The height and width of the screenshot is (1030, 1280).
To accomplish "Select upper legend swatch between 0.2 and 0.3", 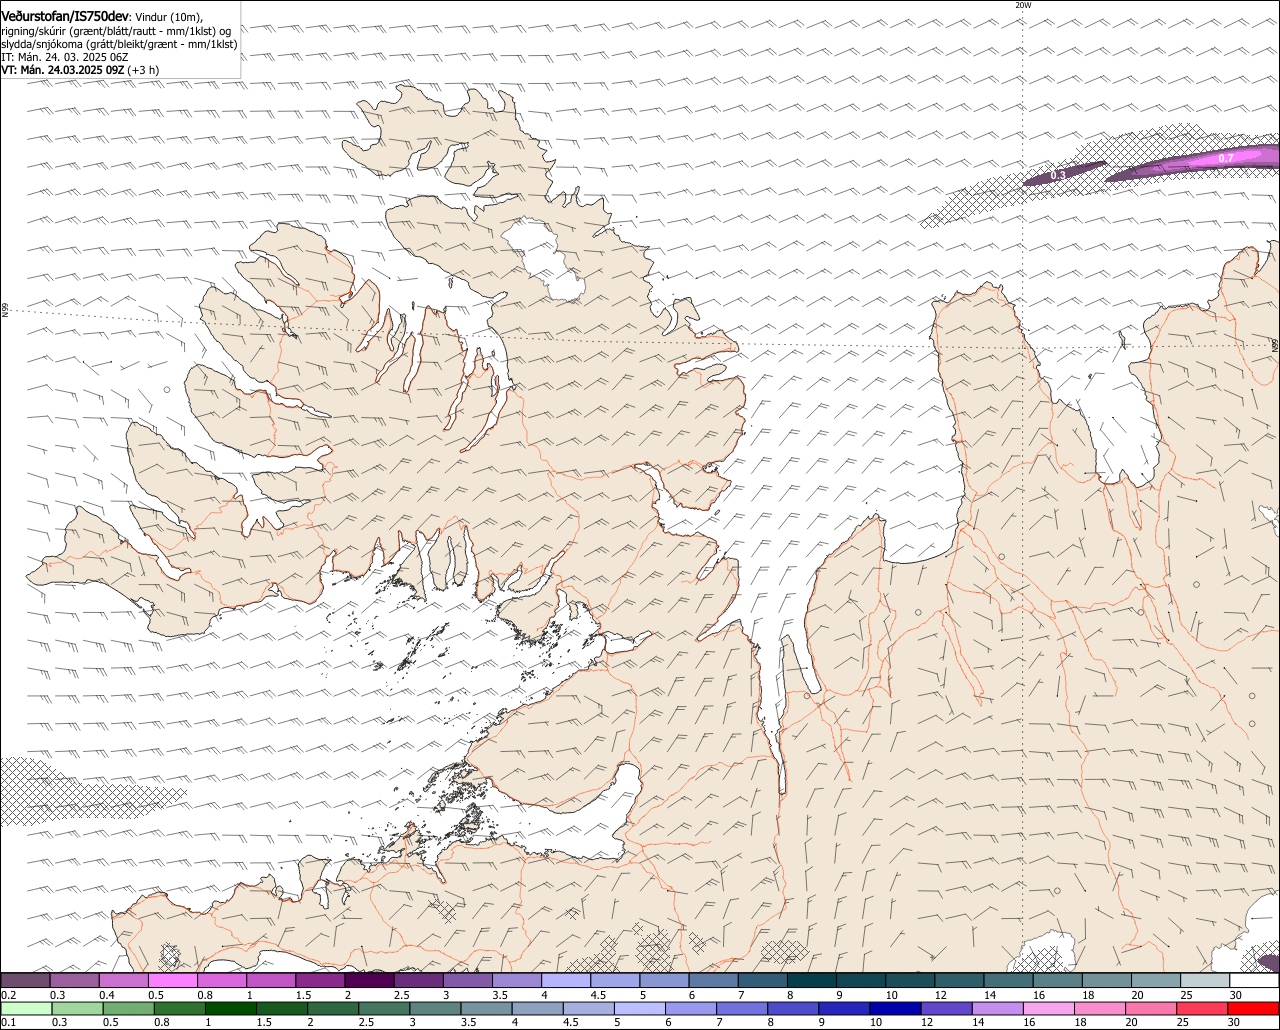I will point(25,980).
